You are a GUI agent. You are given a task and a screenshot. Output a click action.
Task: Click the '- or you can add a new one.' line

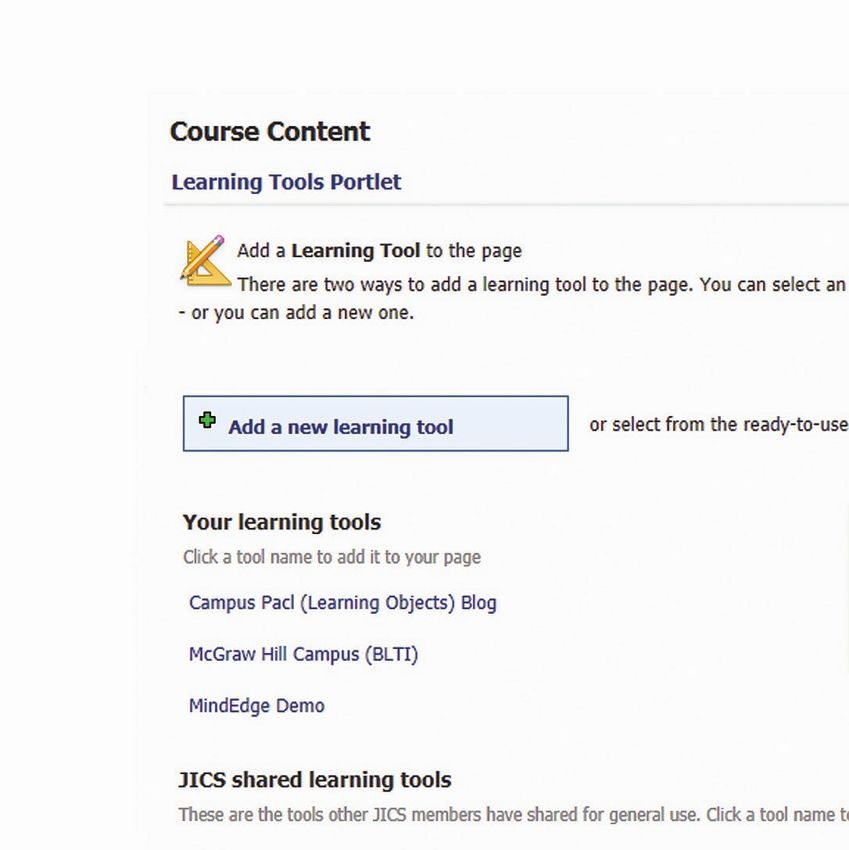296,313
